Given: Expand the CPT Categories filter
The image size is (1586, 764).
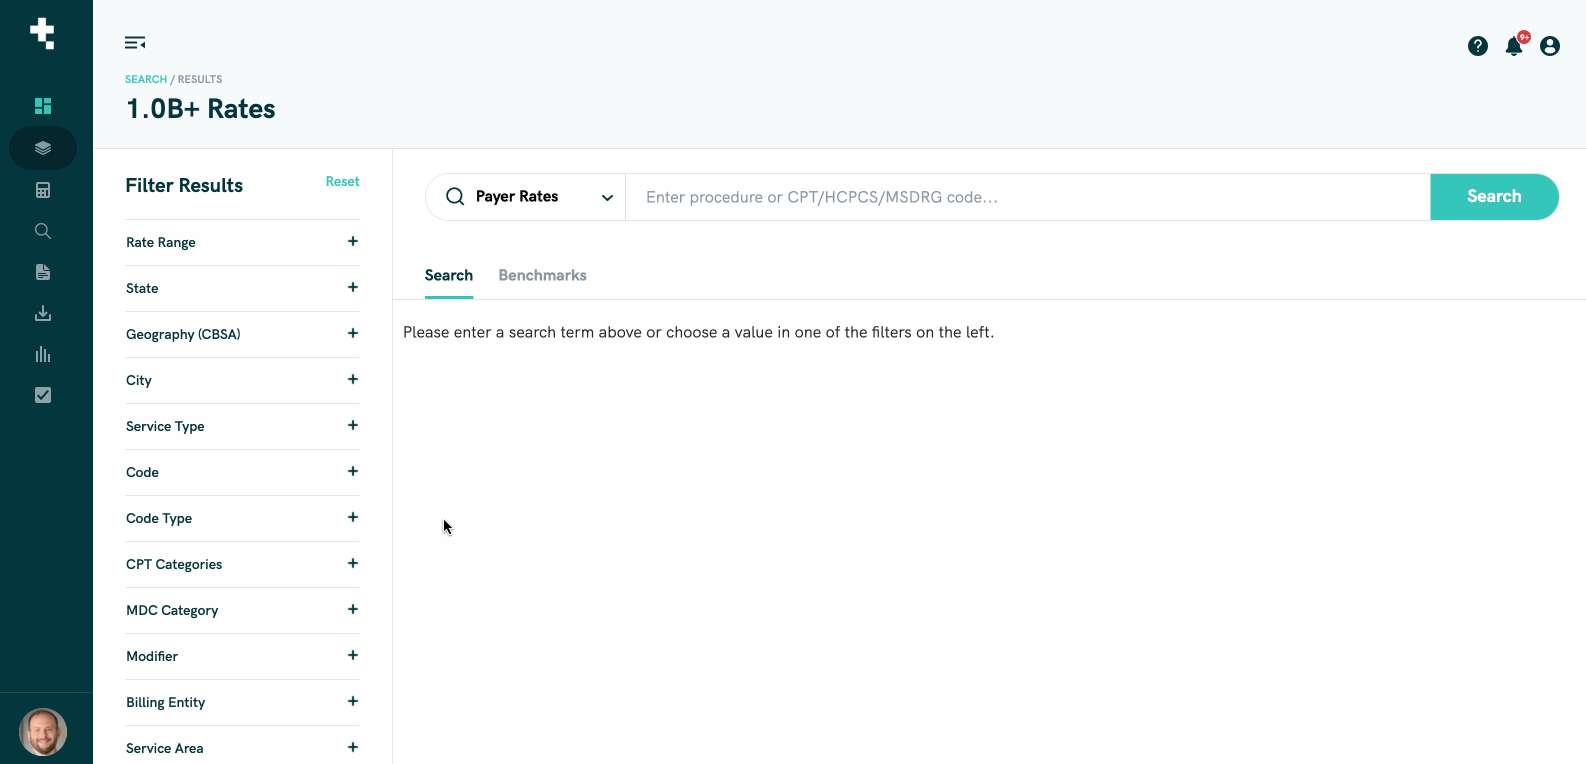Looking at the screenshot, I should [x=352, y=564].
